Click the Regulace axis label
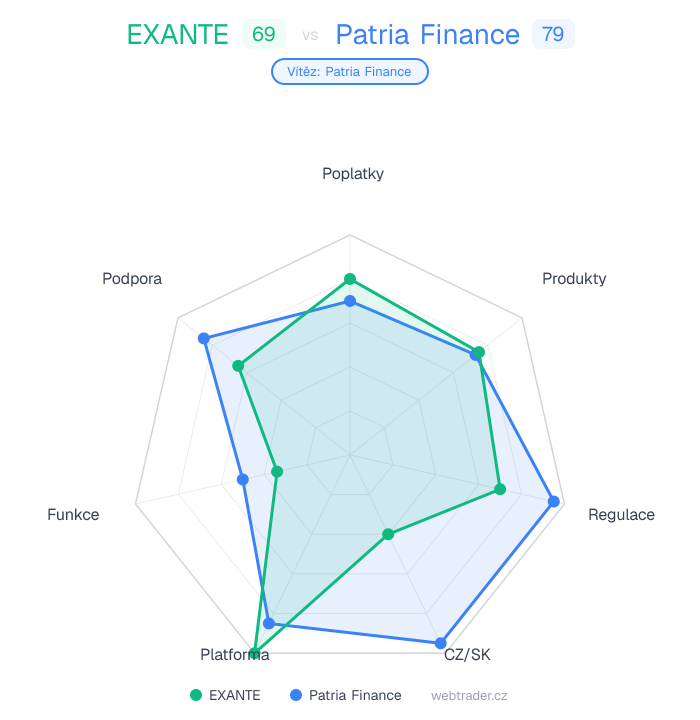 [x=621, y=515]
